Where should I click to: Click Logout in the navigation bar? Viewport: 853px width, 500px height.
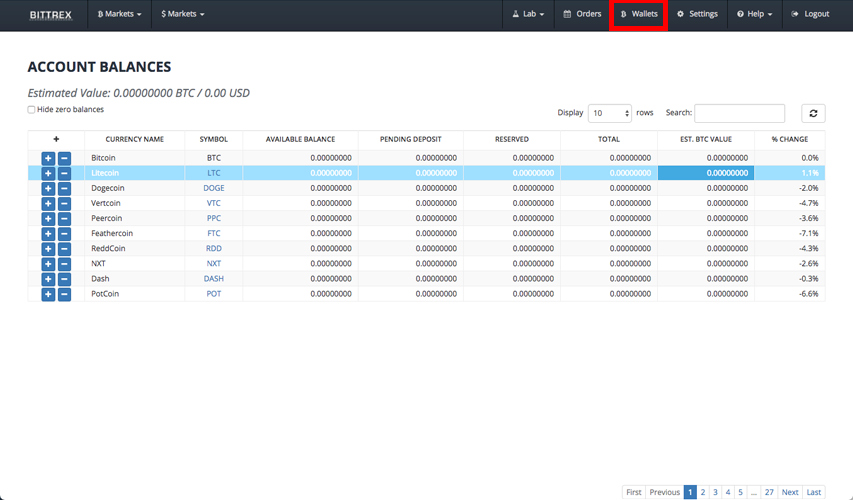(810, 14)
